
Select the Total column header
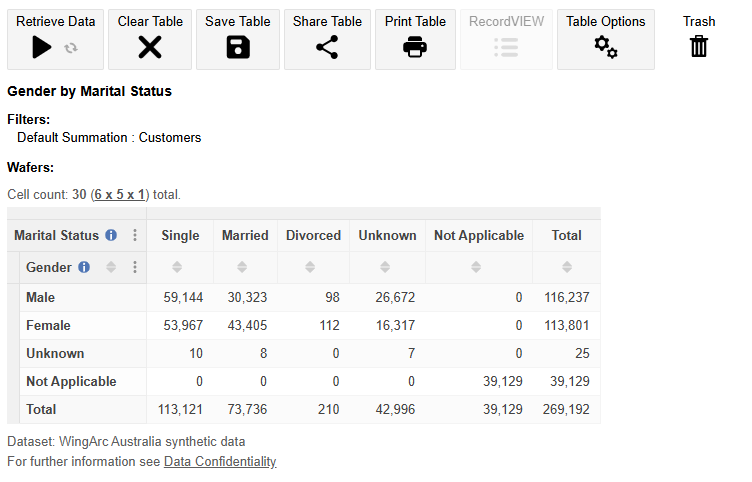[566, 235]
